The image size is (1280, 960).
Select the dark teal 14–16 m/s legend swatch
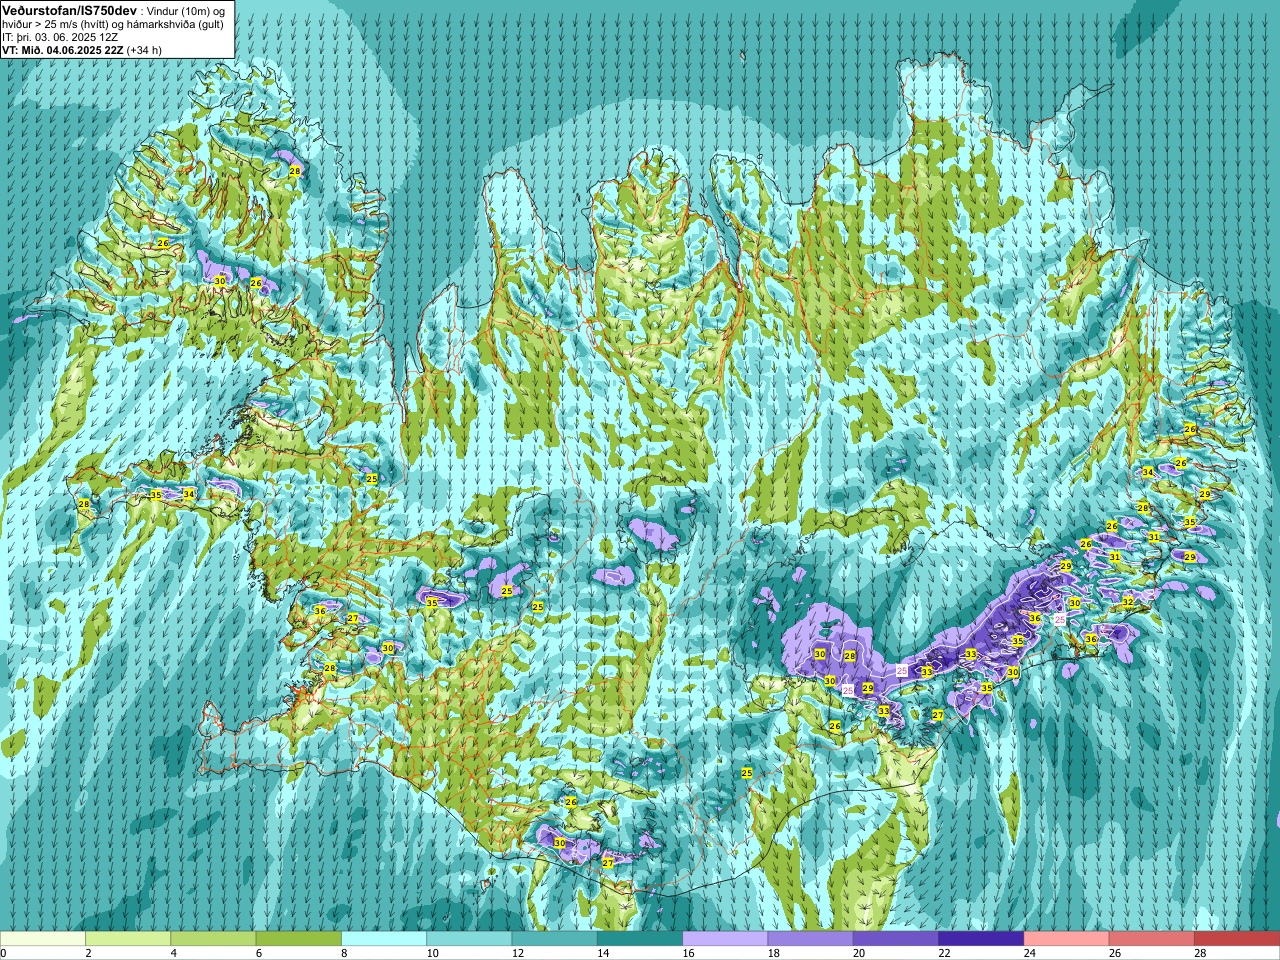(640, 939)
